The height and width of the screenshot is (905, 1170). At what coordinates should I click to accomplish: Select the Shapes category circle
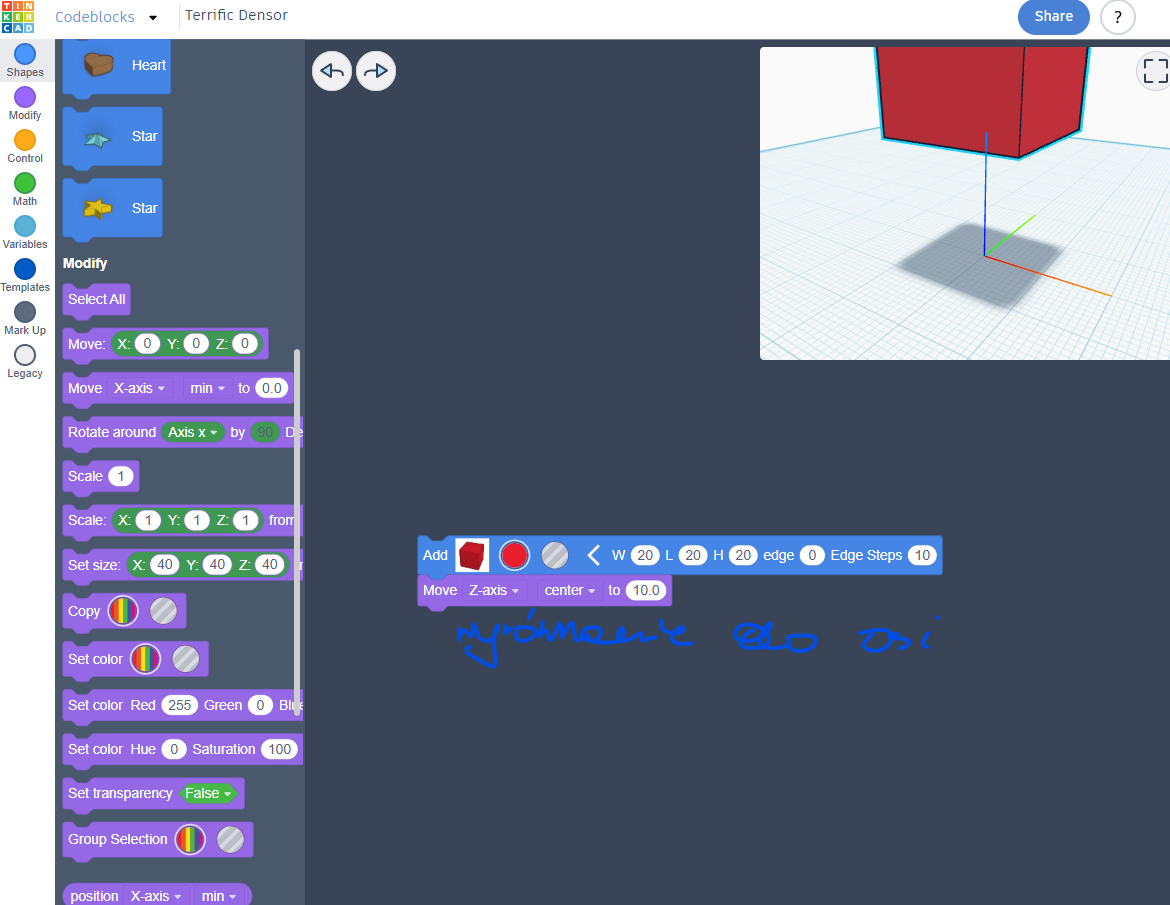pos(25,54)
